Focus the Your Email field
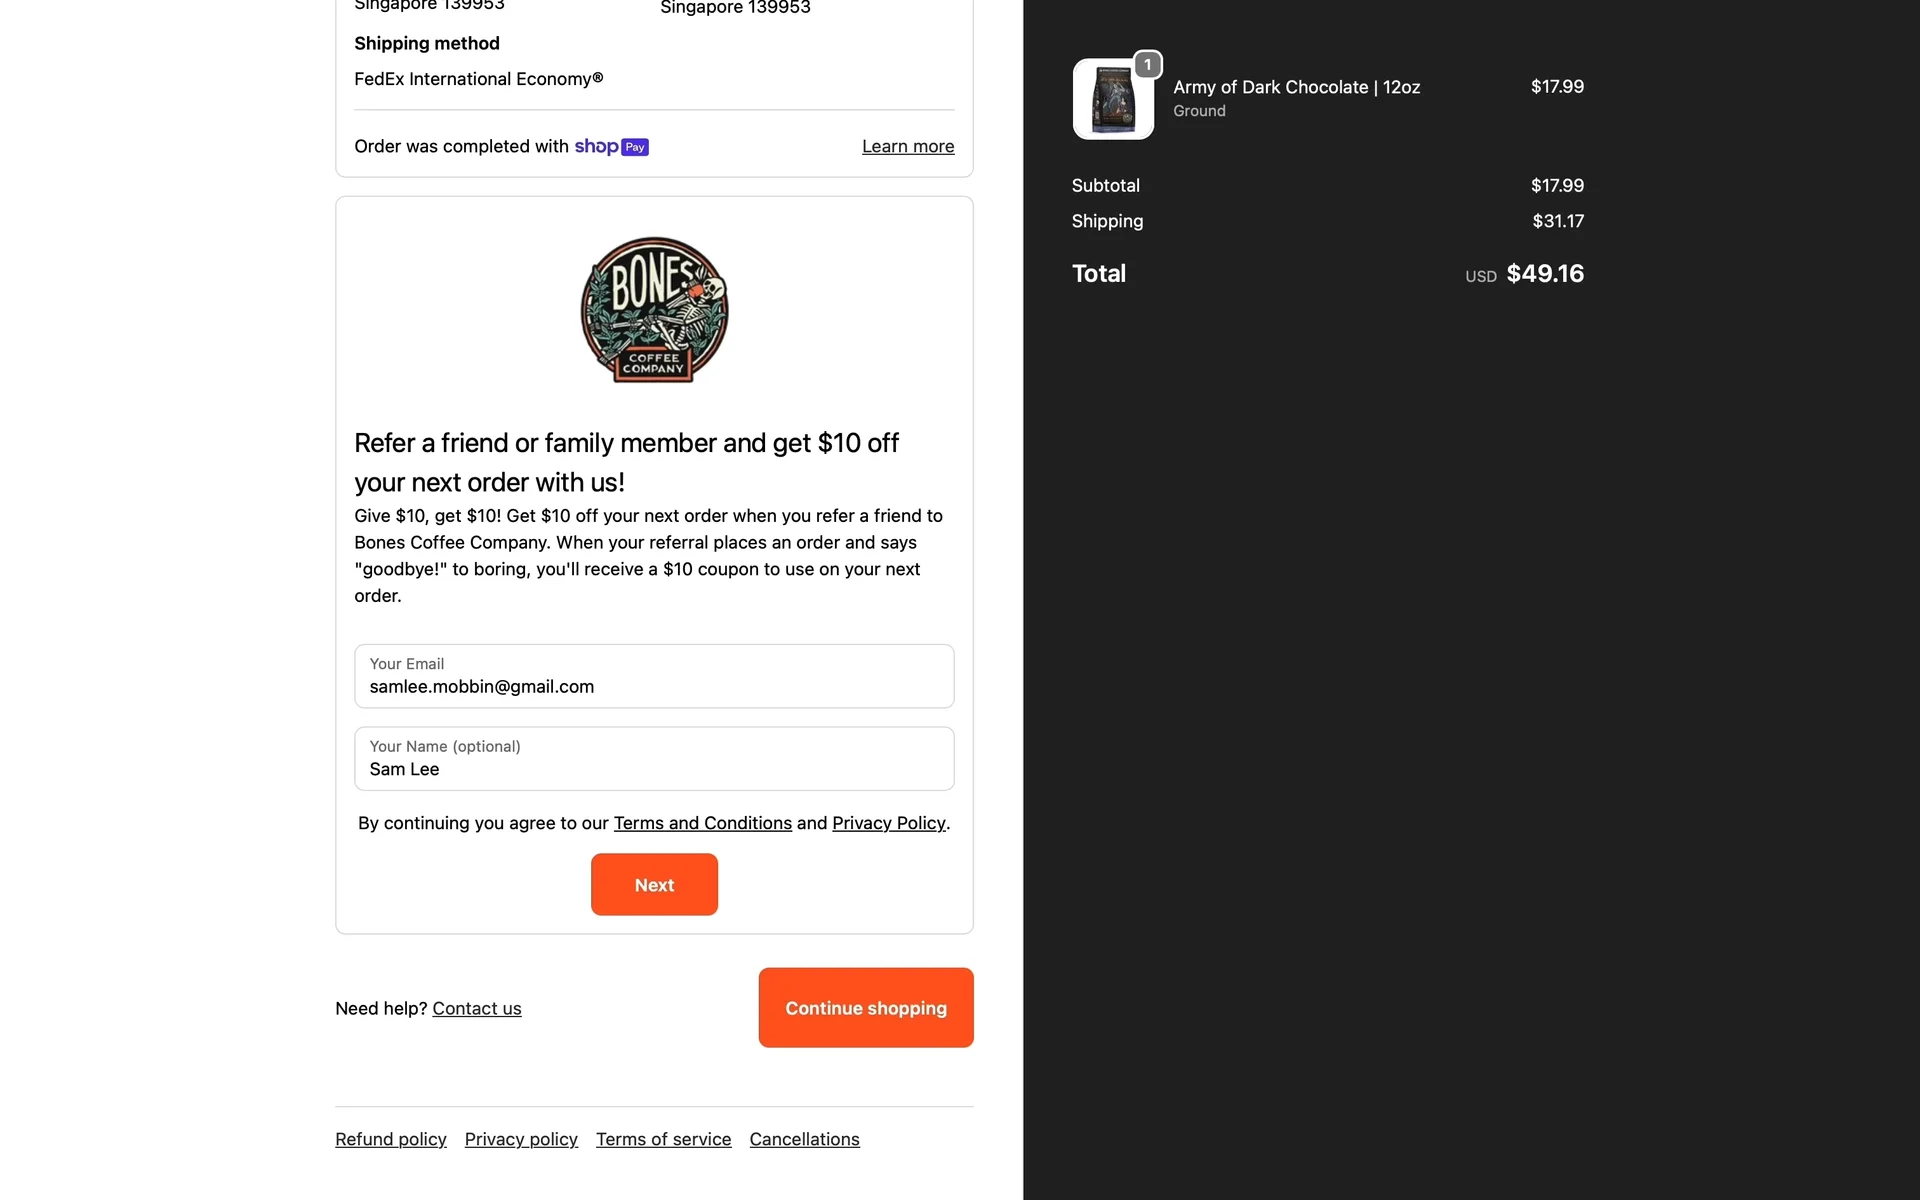1920x1200 pixels. (x=654, y=676)
